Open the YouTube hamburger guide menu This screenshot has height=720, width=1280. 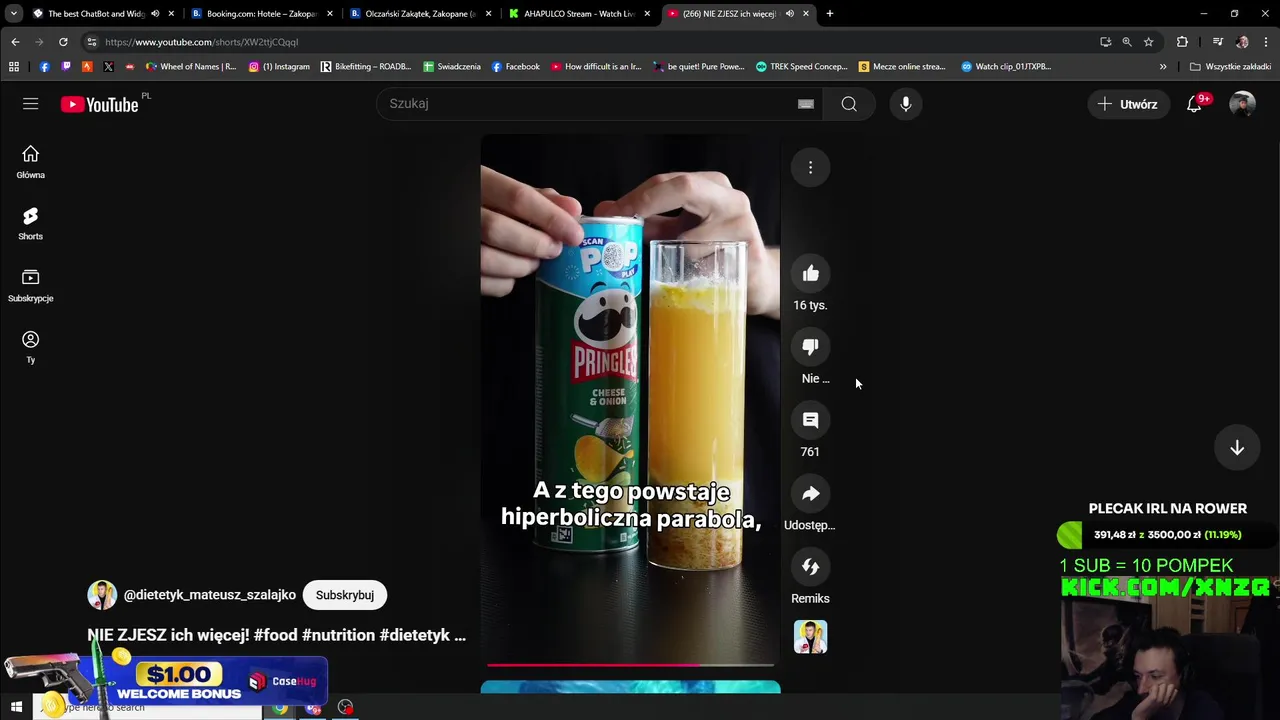click(30, 104)
